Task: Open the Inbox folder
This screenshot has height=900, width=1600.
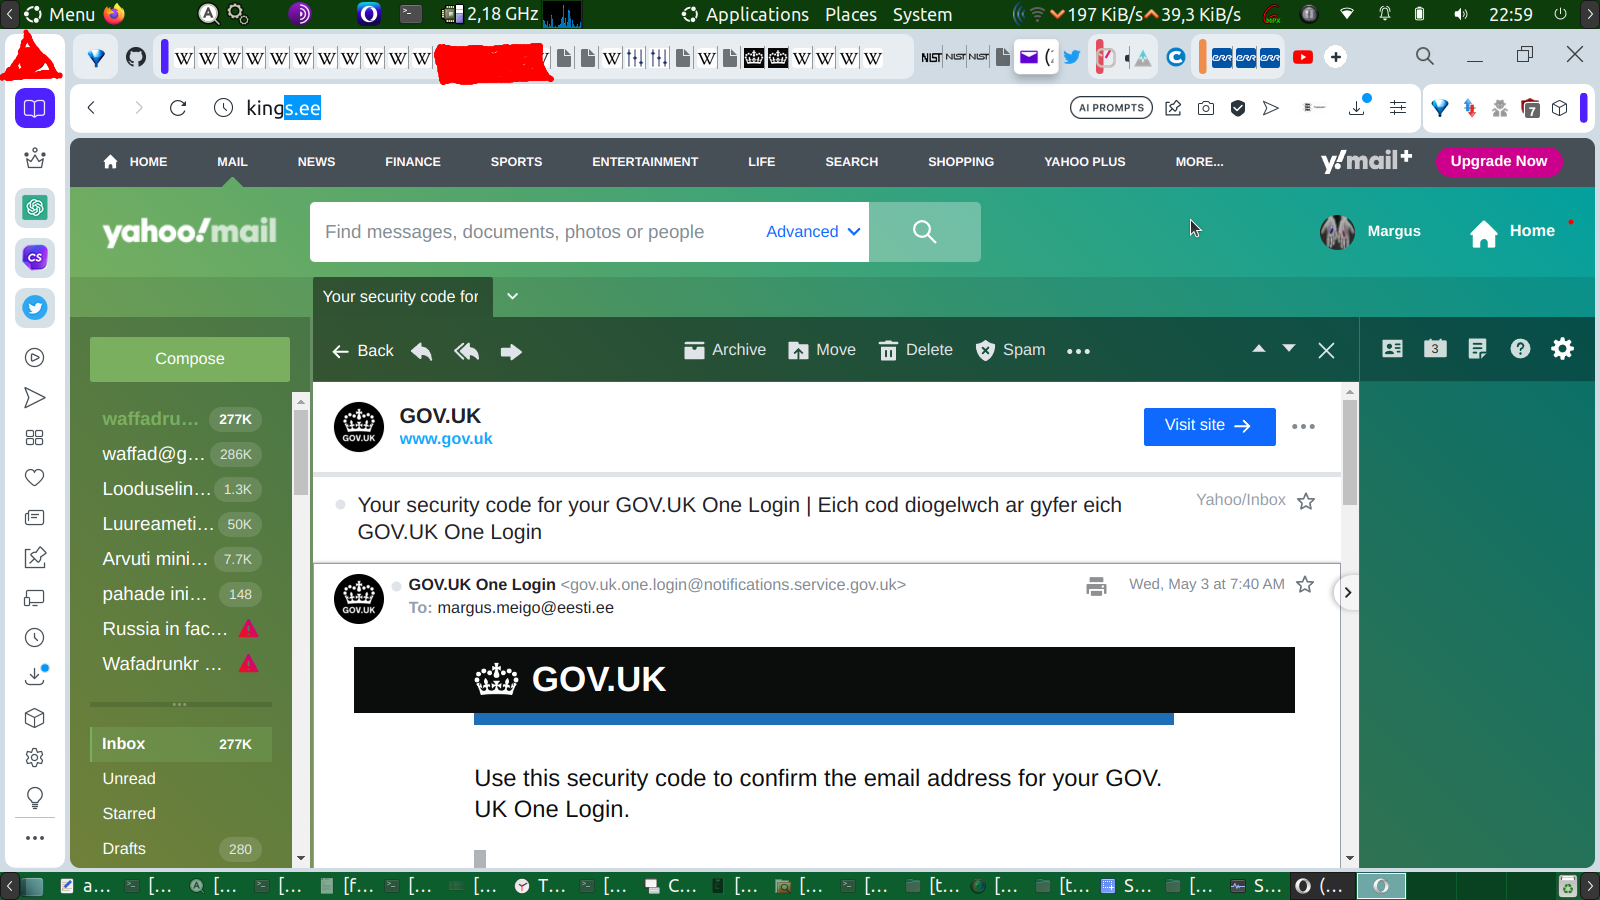Action: (181, 744)
